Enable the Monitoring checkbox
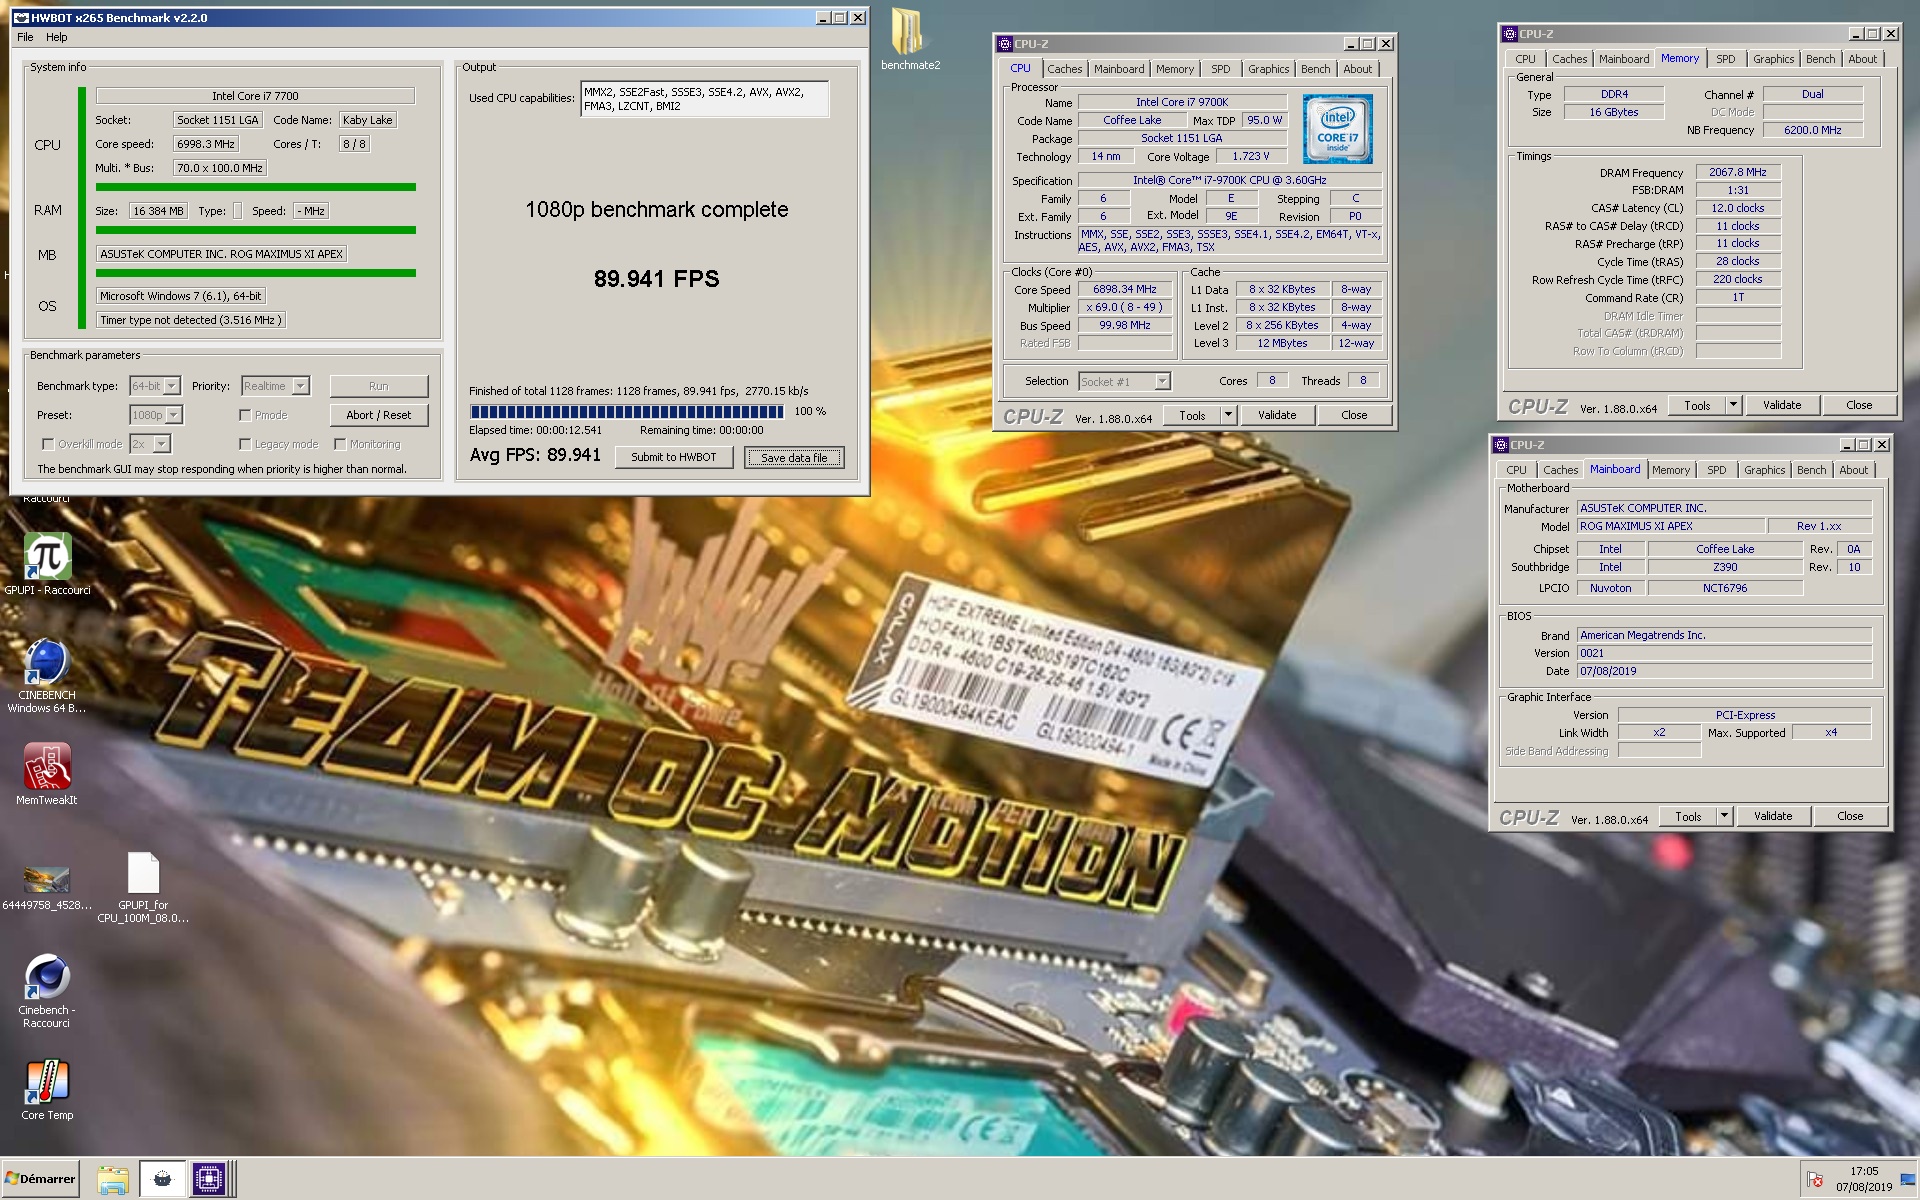 click(340, 444)
